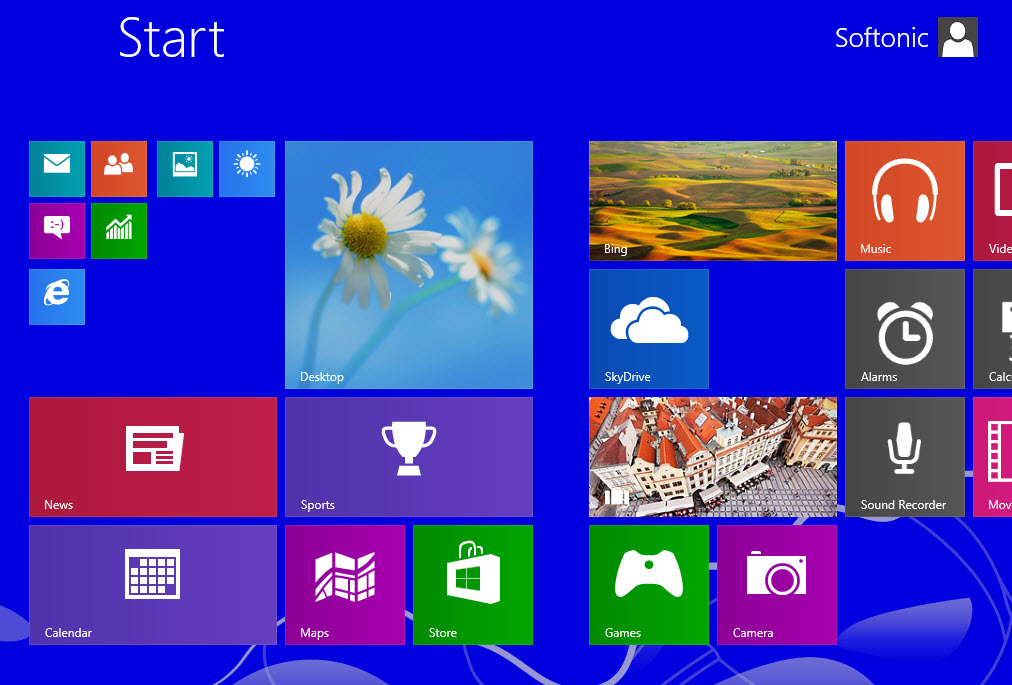Open the Bing landscape tile
Image resolution: width=1012 pixels, height=685 pixels.
tap(713, 201)
